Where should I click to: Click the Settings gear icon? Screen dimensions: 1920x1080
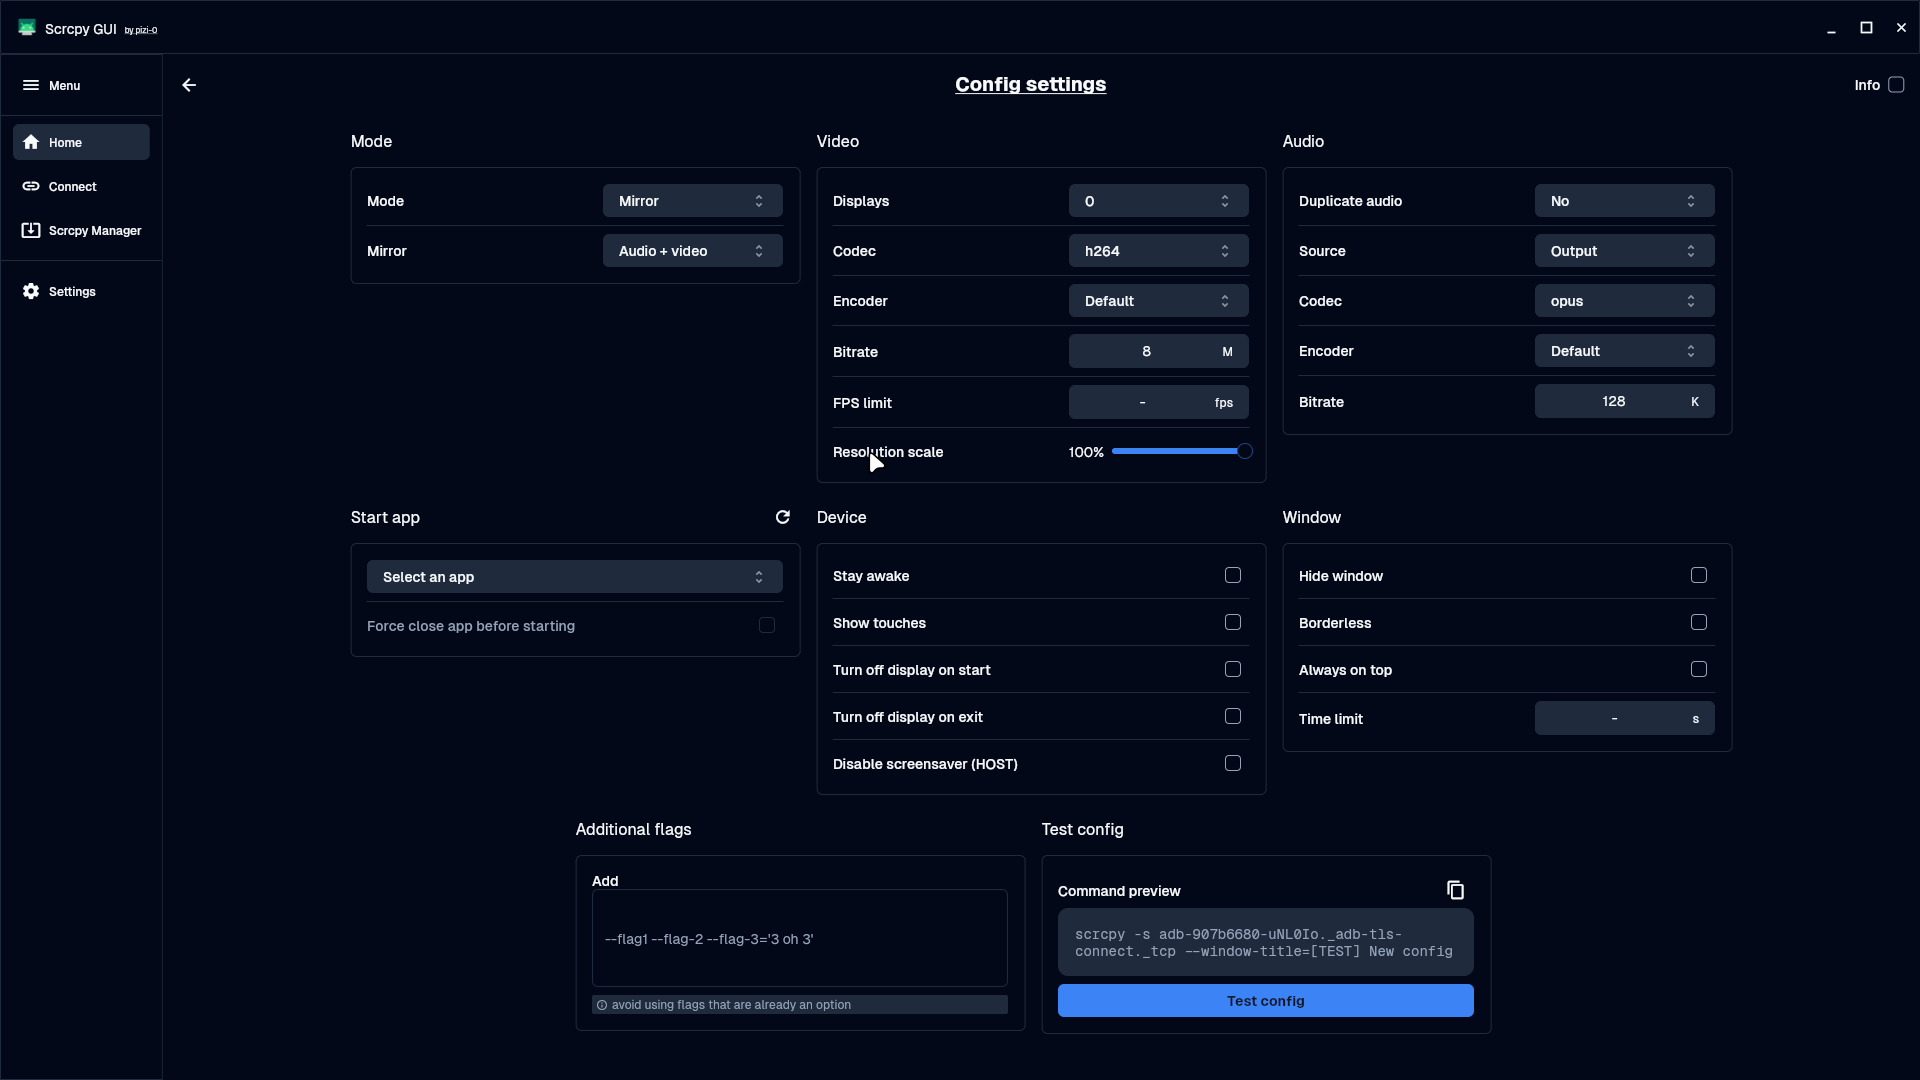(x=31, y=291)
